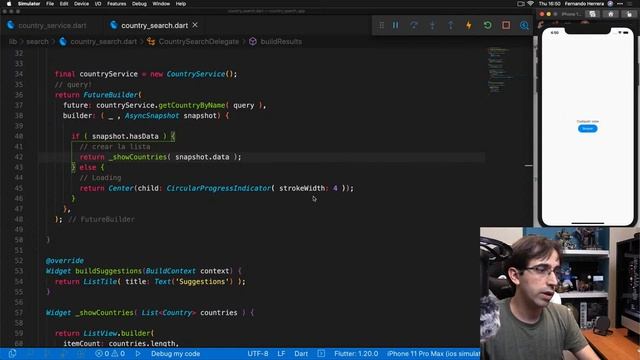
Task: Trigger Flutter hot reload lightning icon
Action: pos(469,25)
